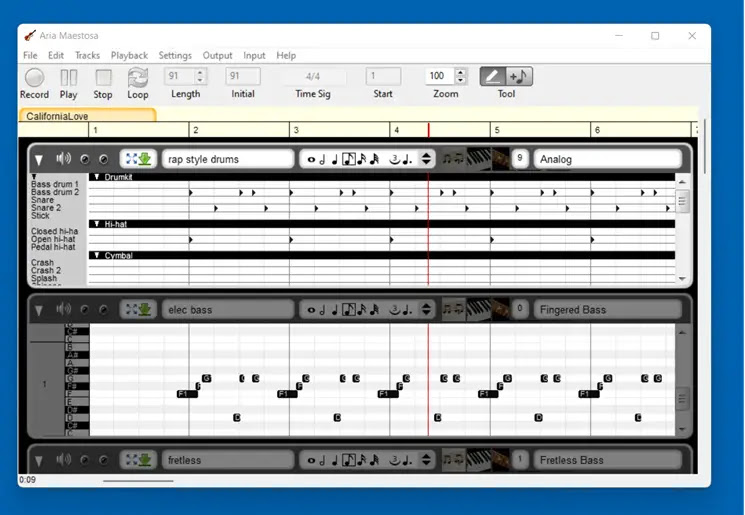Click the Record button in the toolbar
This screenshot has height=515, width=745.
click(34, 78)
